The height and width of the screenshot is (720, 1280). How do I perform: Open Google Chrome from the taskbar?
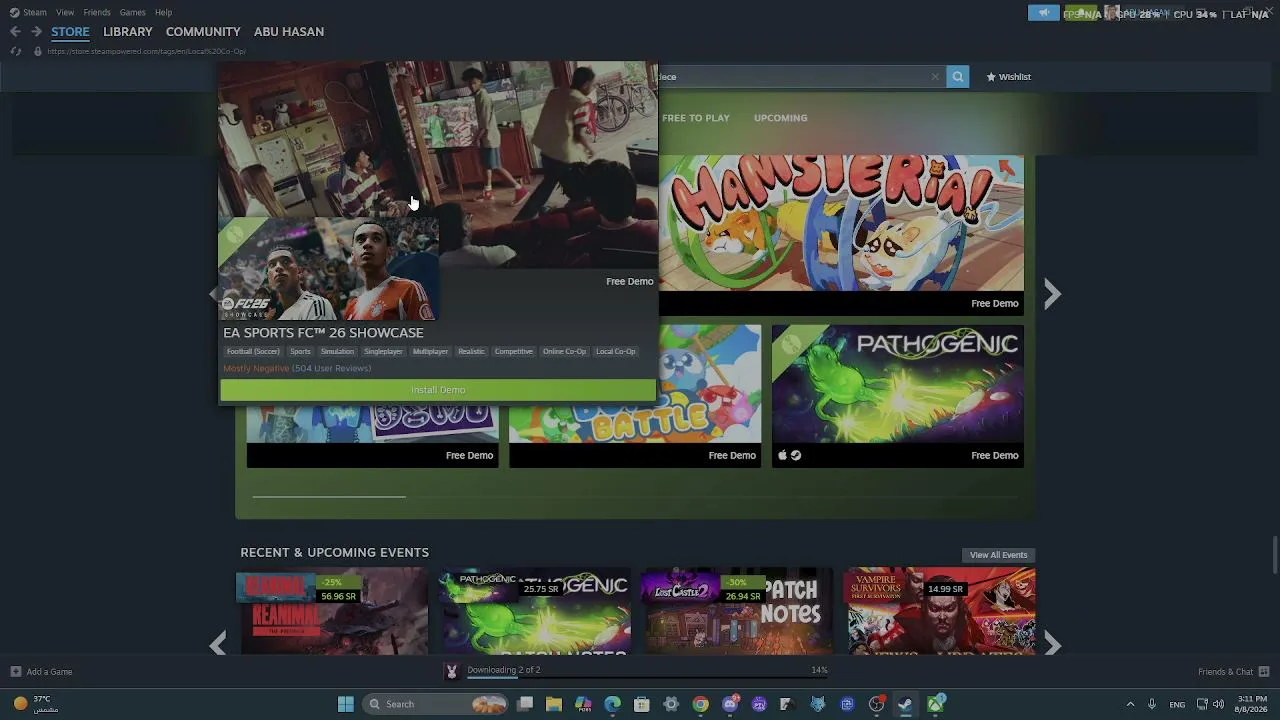click(701, 704)
